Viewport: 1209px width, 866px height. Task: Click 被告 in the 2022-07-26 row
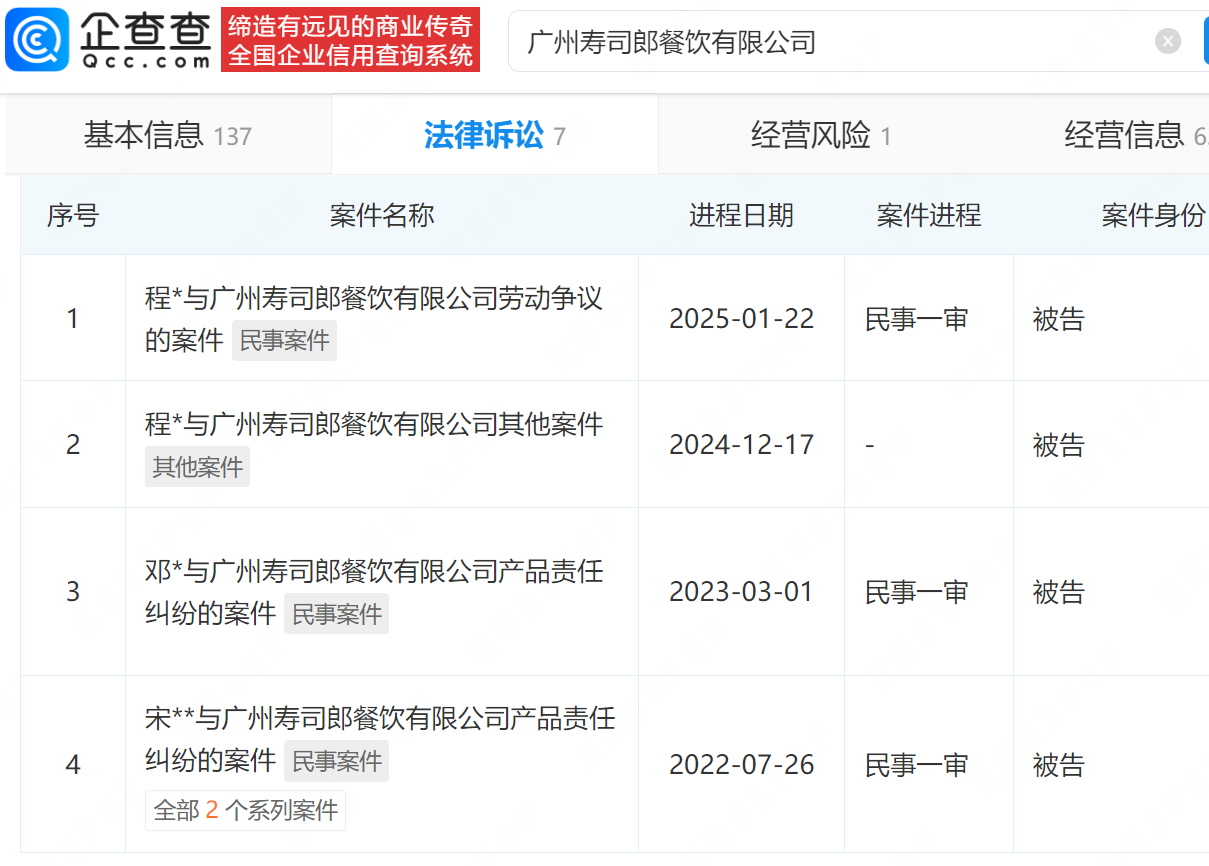(1059, 765)
